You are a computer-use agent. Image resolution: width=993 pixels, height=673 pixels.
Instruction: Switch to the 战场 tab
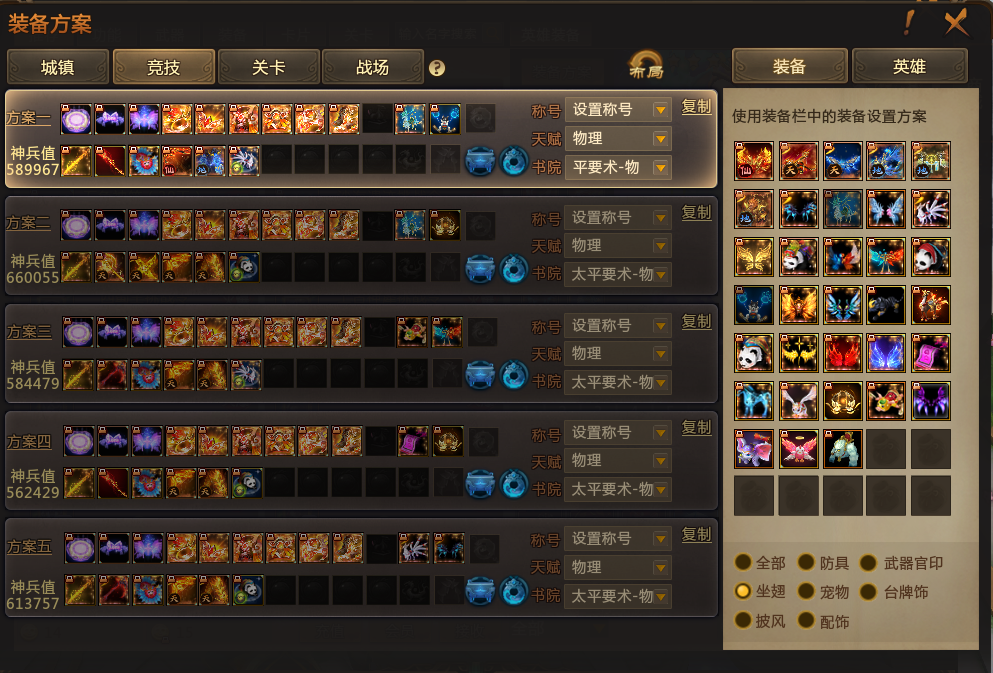coord(372,67)
